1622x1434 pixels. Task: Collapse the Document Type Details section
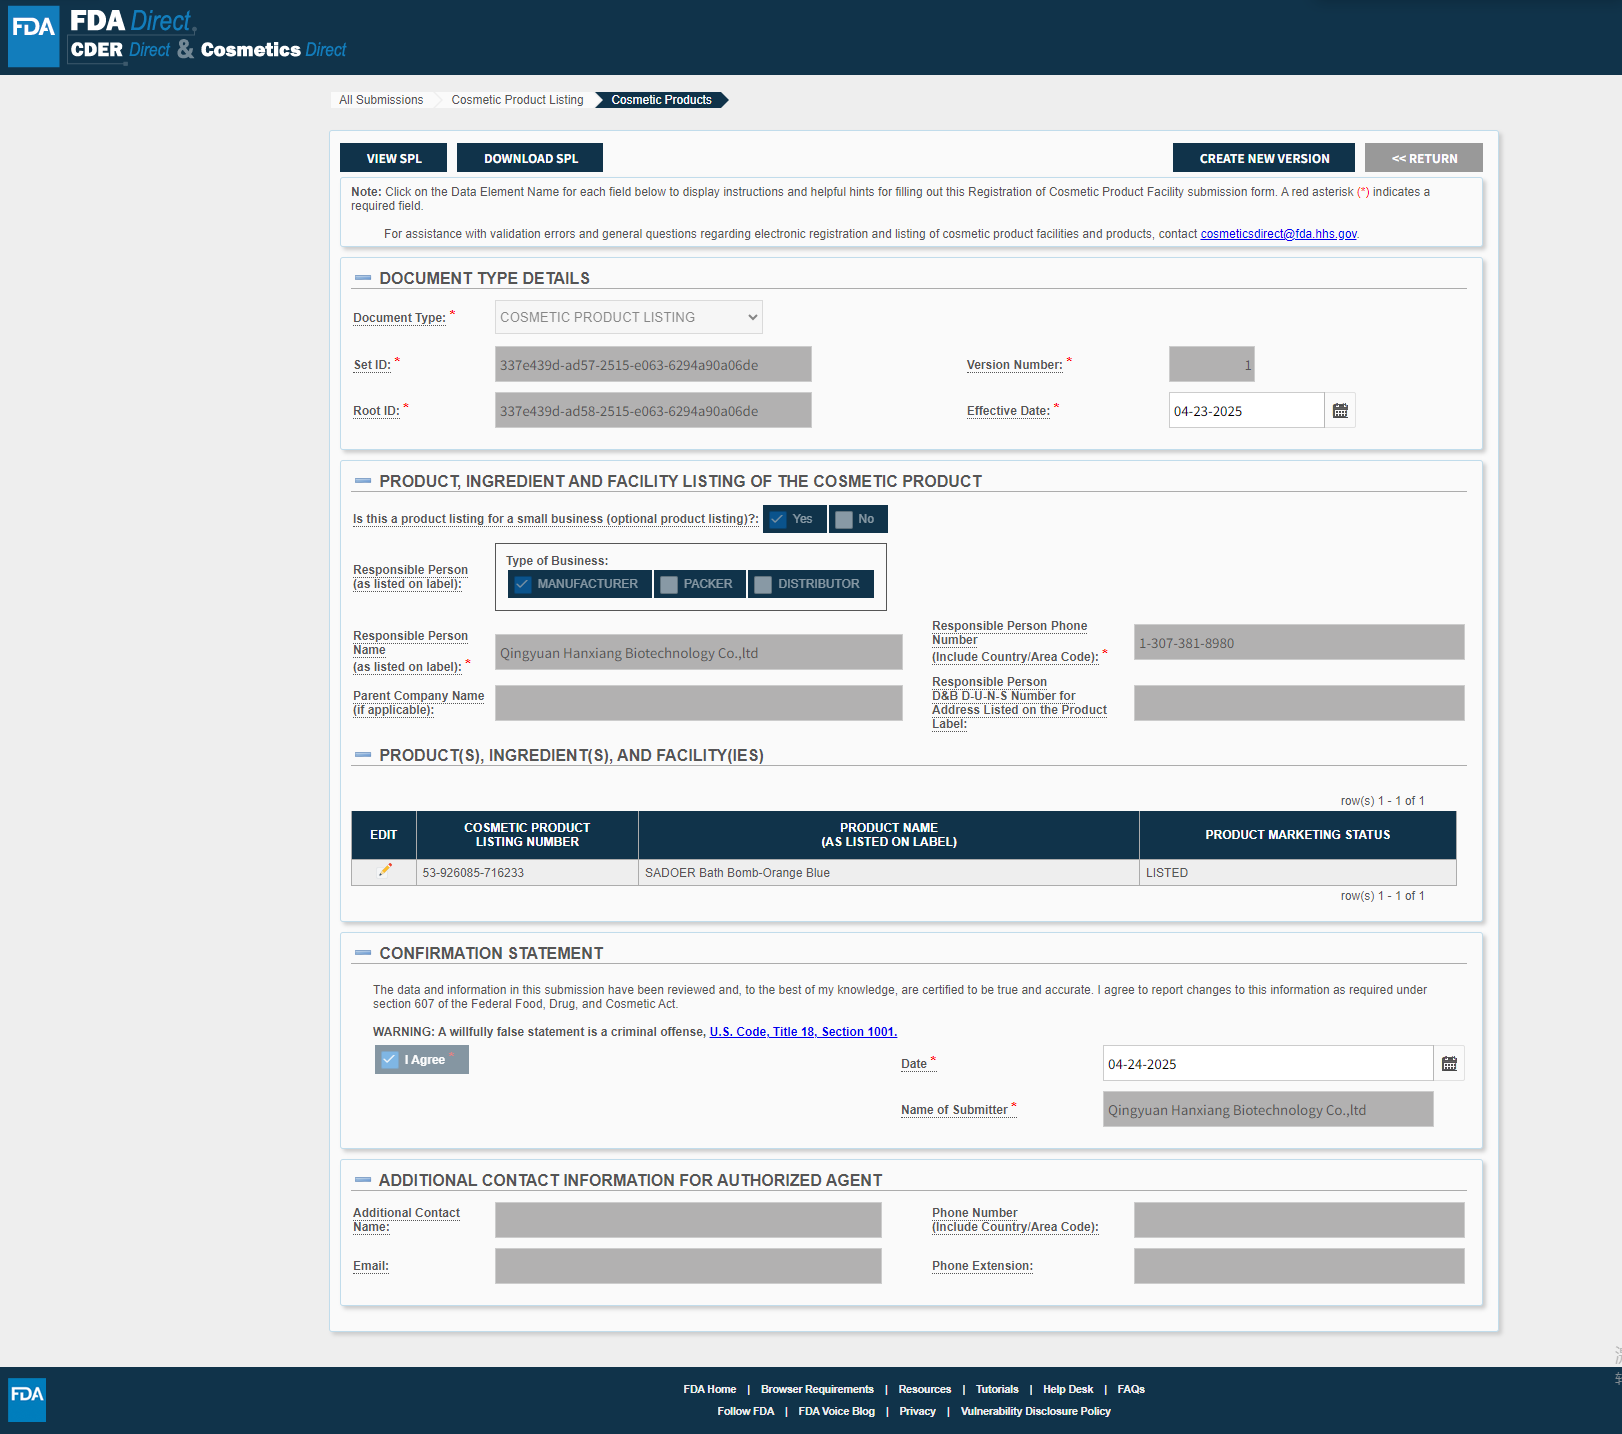pyautogui.click(x=363, y=278)
